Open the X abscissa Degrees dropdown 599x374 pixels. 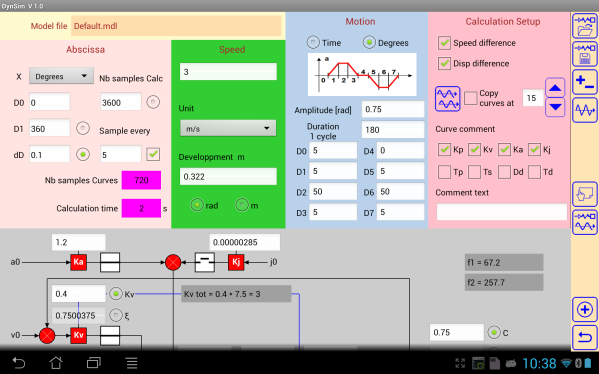tap(61, 76)
